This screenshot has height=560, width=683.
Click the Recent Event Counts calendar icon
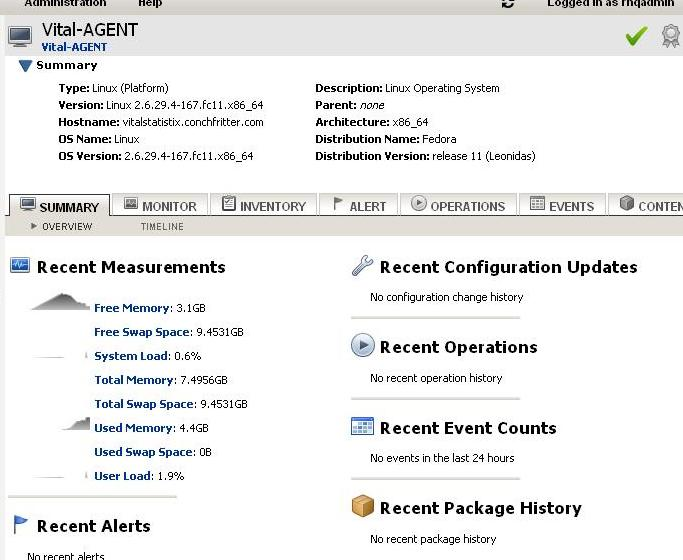point(362,426)
